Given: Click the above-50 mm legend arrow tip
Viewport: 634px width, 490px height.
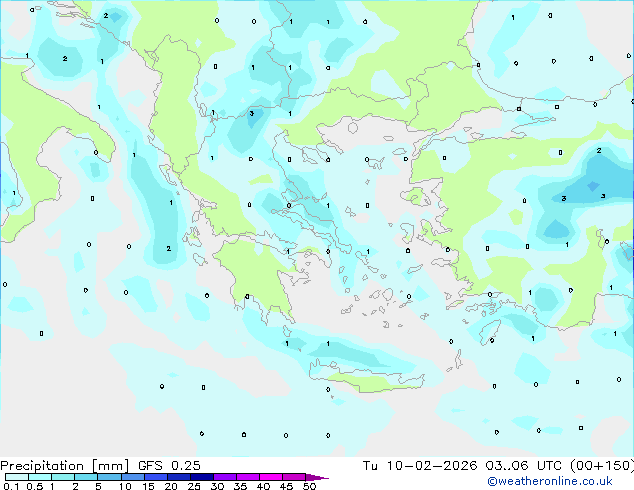Looking at the screenshot, I should pos(317,477).
